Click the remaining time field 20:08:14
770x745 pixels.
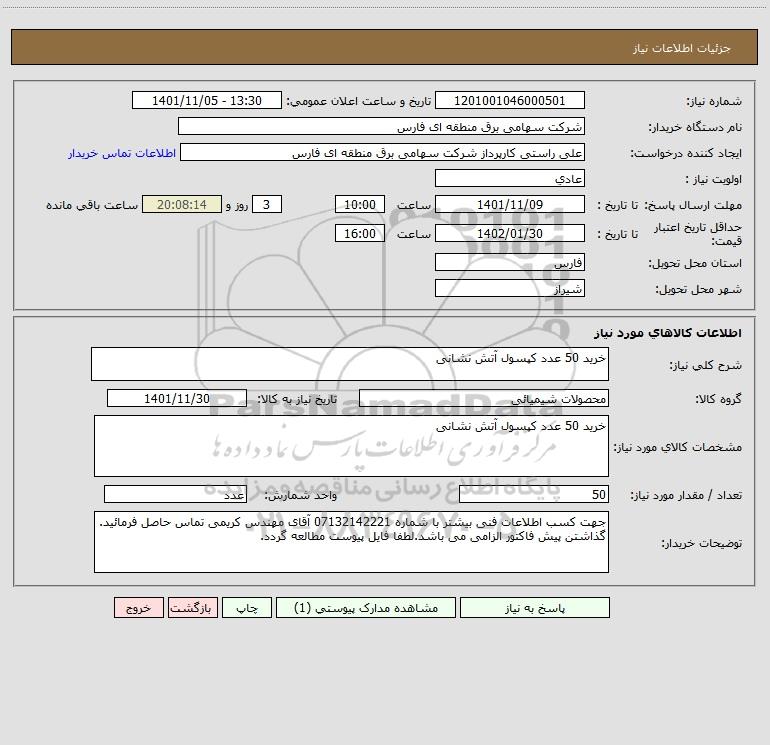[x=182, y=204]
